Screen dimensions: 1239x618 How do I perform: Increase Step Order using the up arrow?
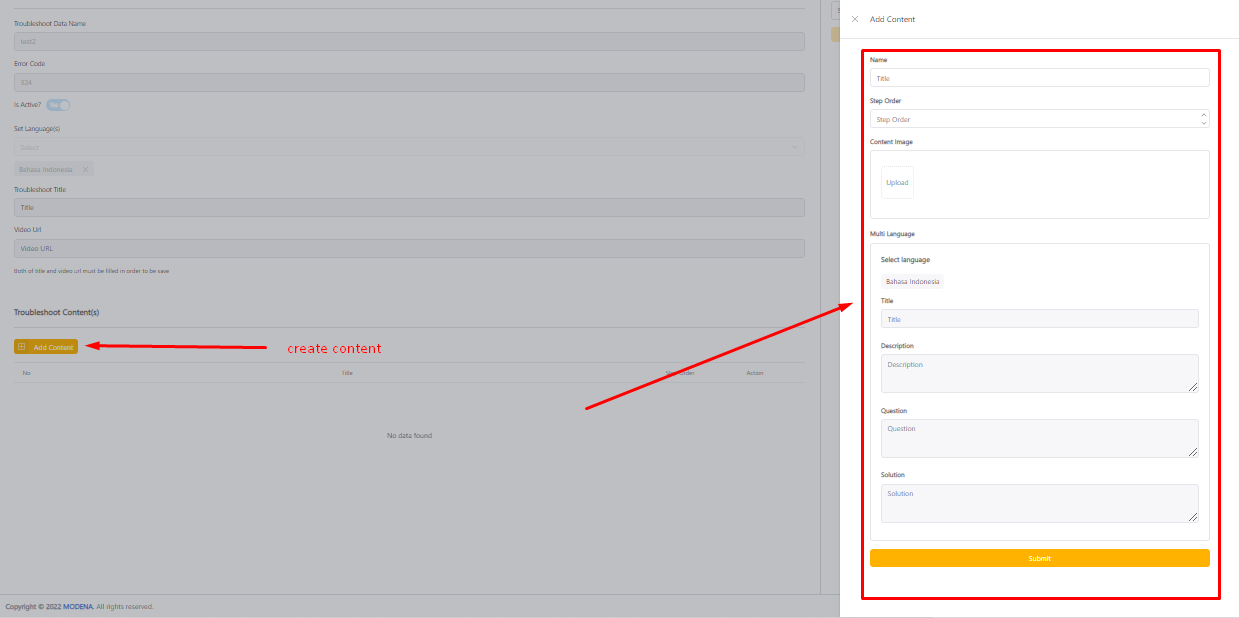point(1203,115)
